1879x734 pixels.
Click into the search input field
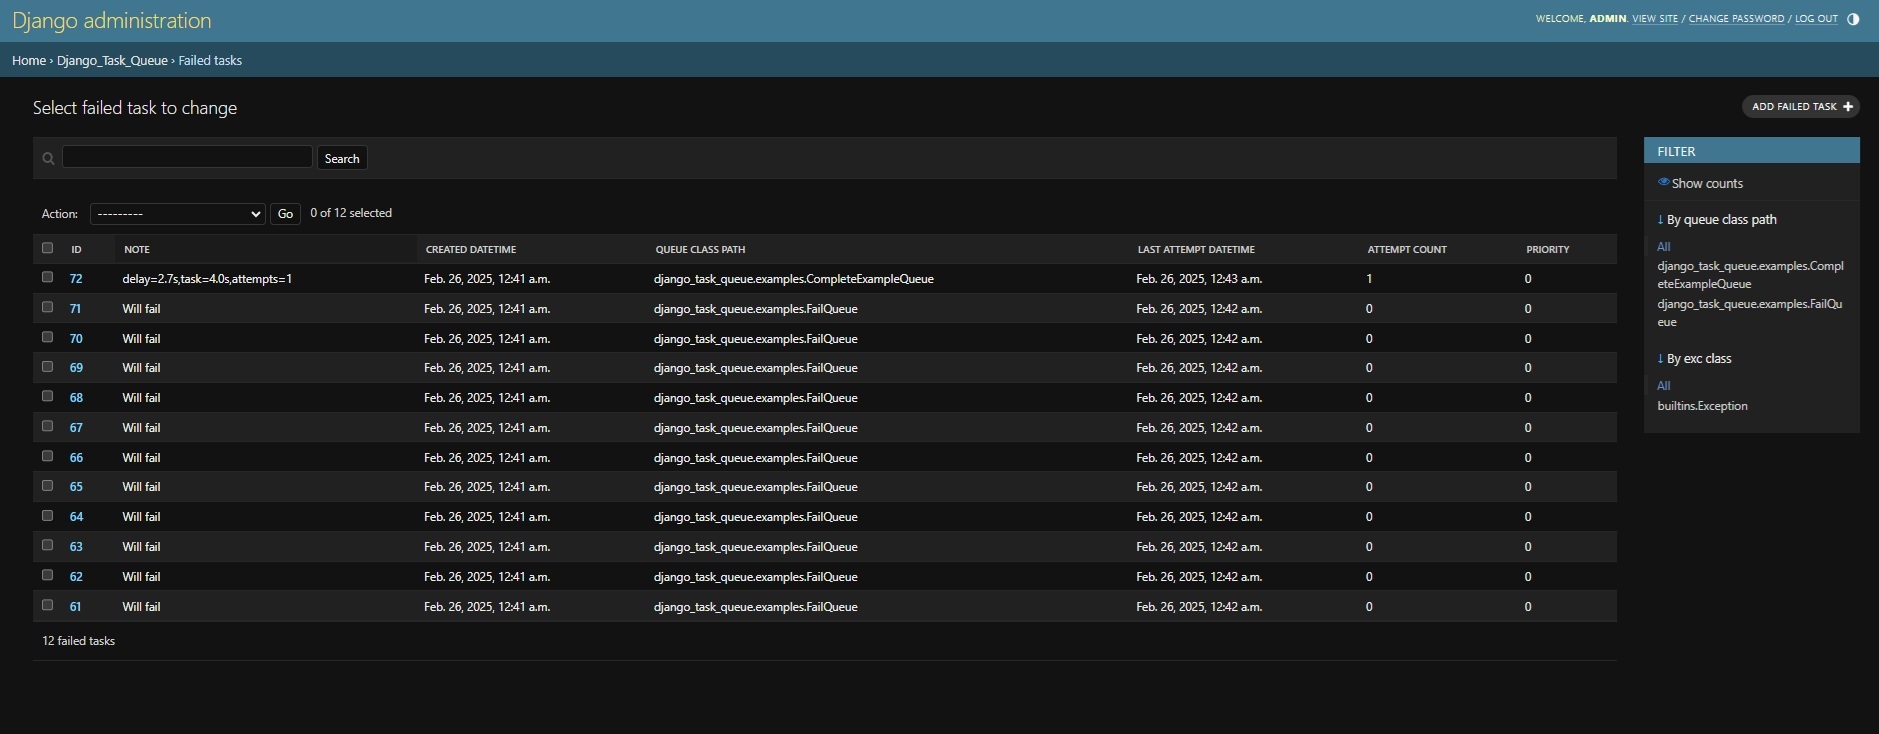tap(187, 157)
